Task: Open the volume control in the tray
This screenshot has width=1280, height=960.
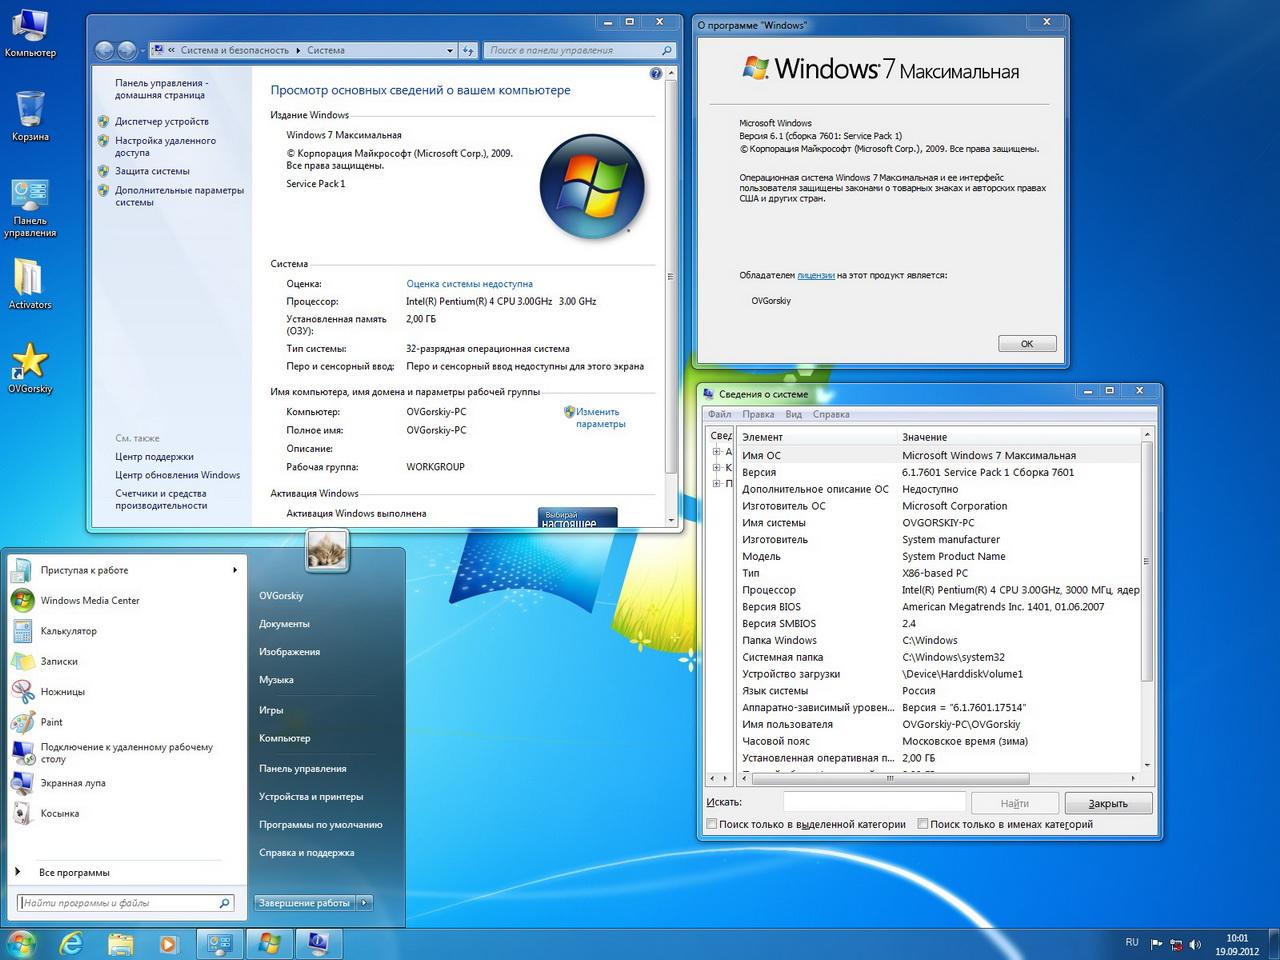Action: pos(1195,944)
